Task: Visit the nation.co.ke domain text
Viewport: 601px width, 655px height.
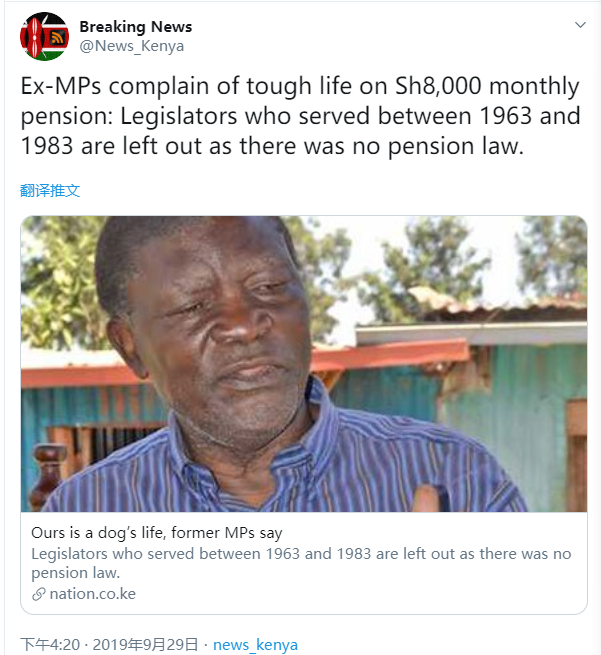Action: point(92,594)
